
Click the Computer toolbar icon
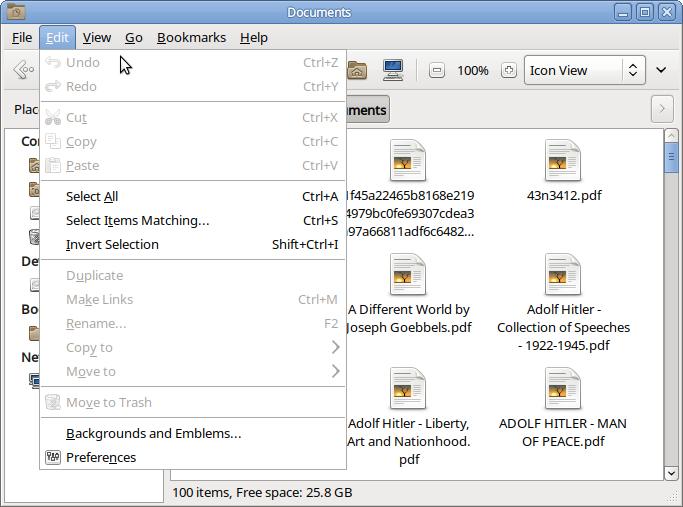(393, 70)
